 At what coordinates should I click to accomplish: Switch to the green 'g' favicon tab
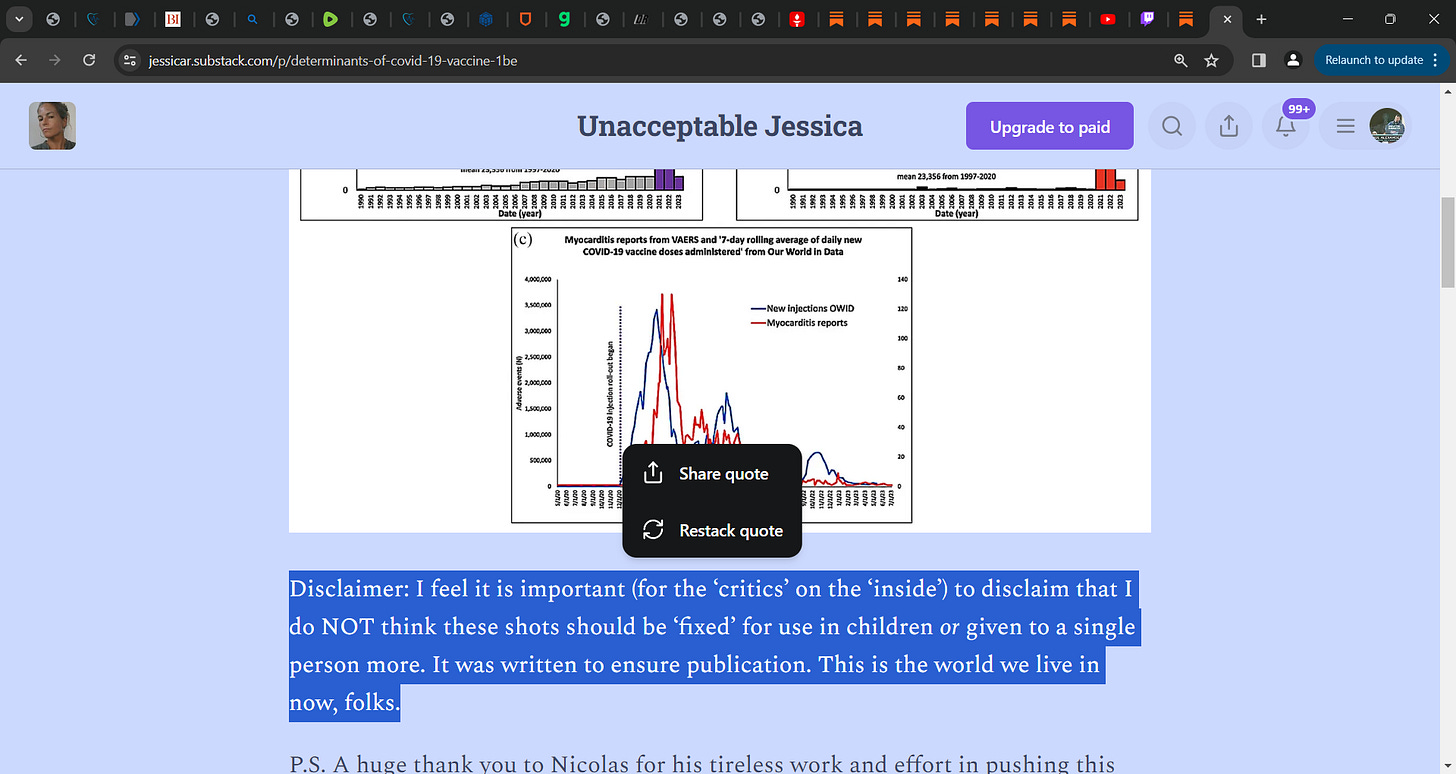pos(563,19)
